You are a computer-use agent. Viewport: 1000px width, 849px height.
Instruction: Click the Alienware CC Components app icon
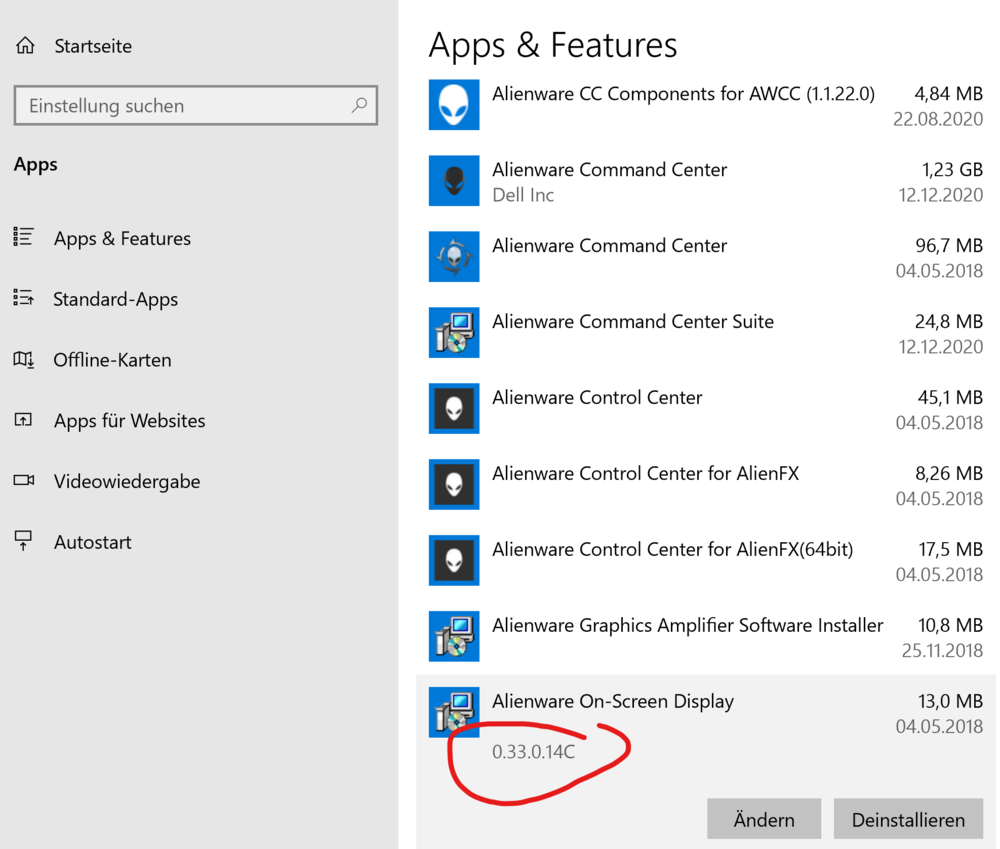click(x=454, y=104)
